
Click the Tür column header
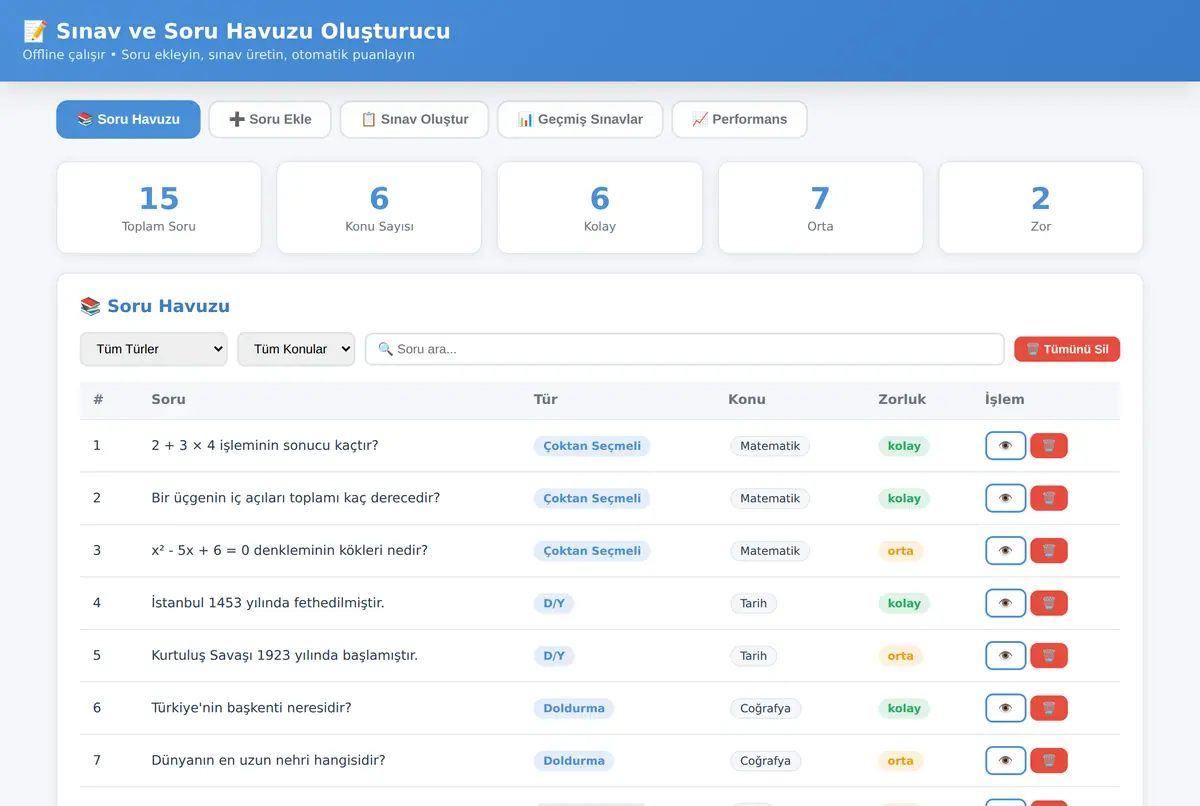545,399
